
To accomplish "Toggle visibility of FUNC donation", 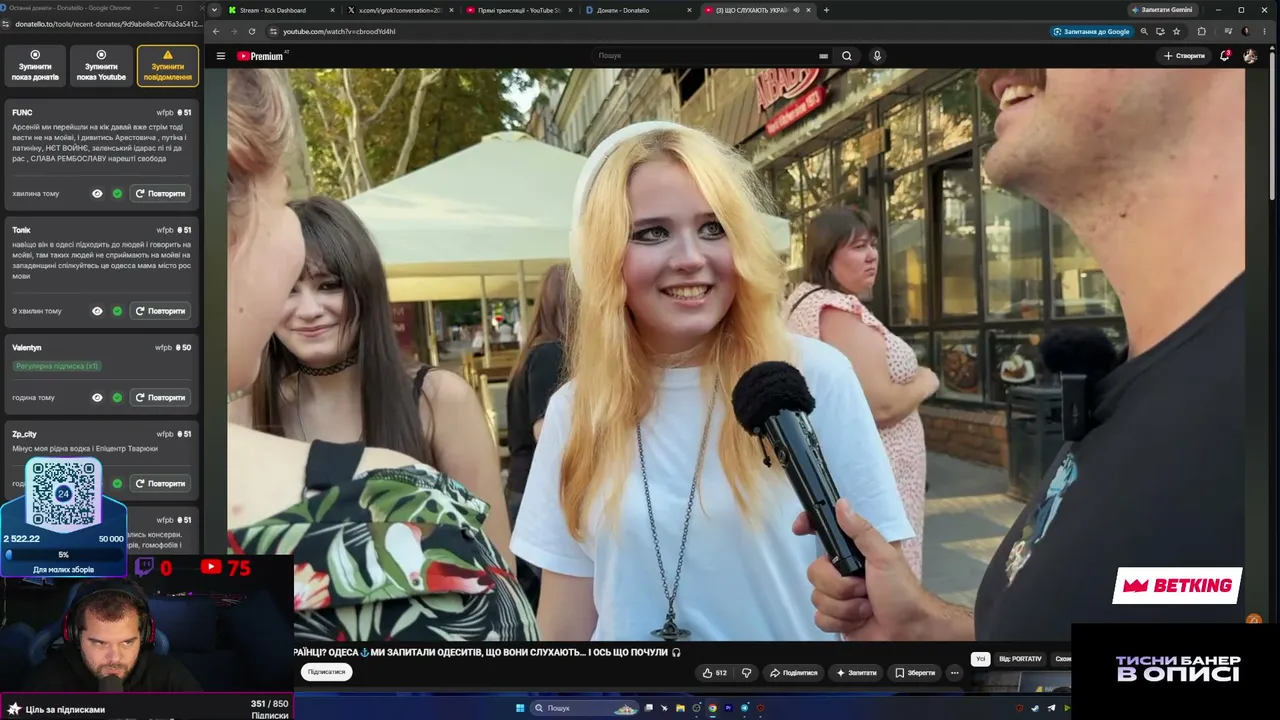I will (x=97, y=193).
